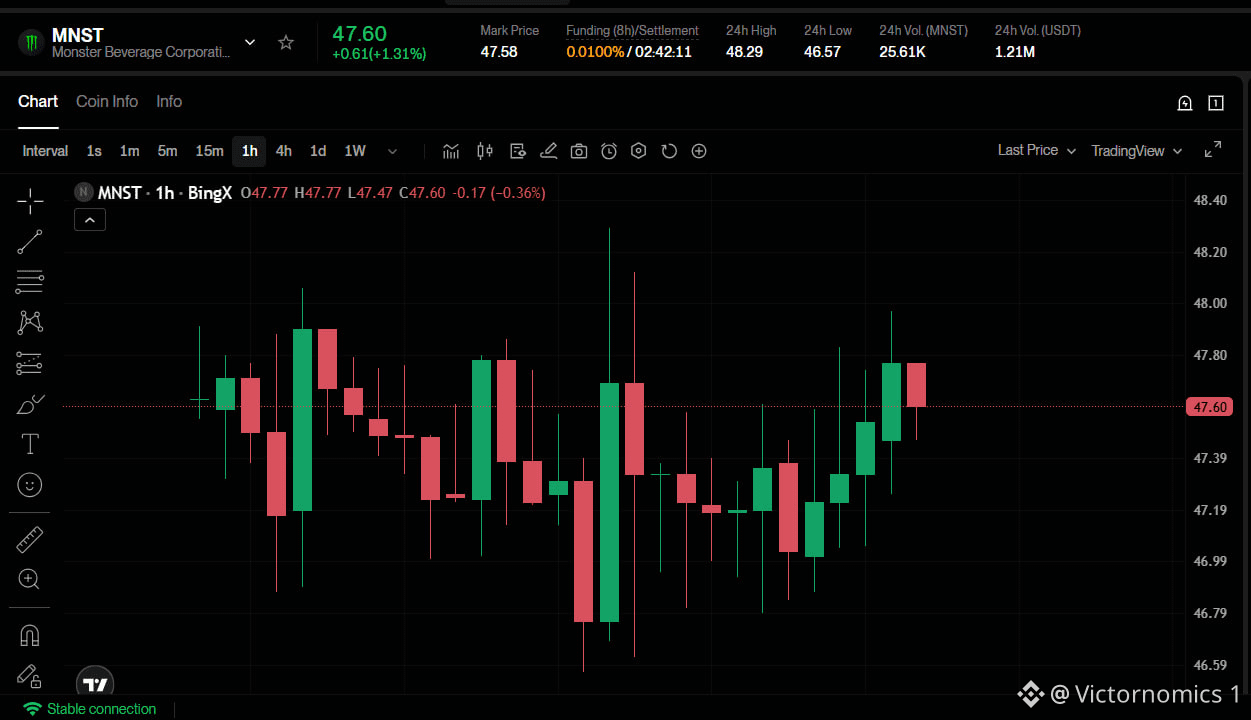Select the brush drawing tool
Screen dimensions: 1251x720
click(30, 404)
